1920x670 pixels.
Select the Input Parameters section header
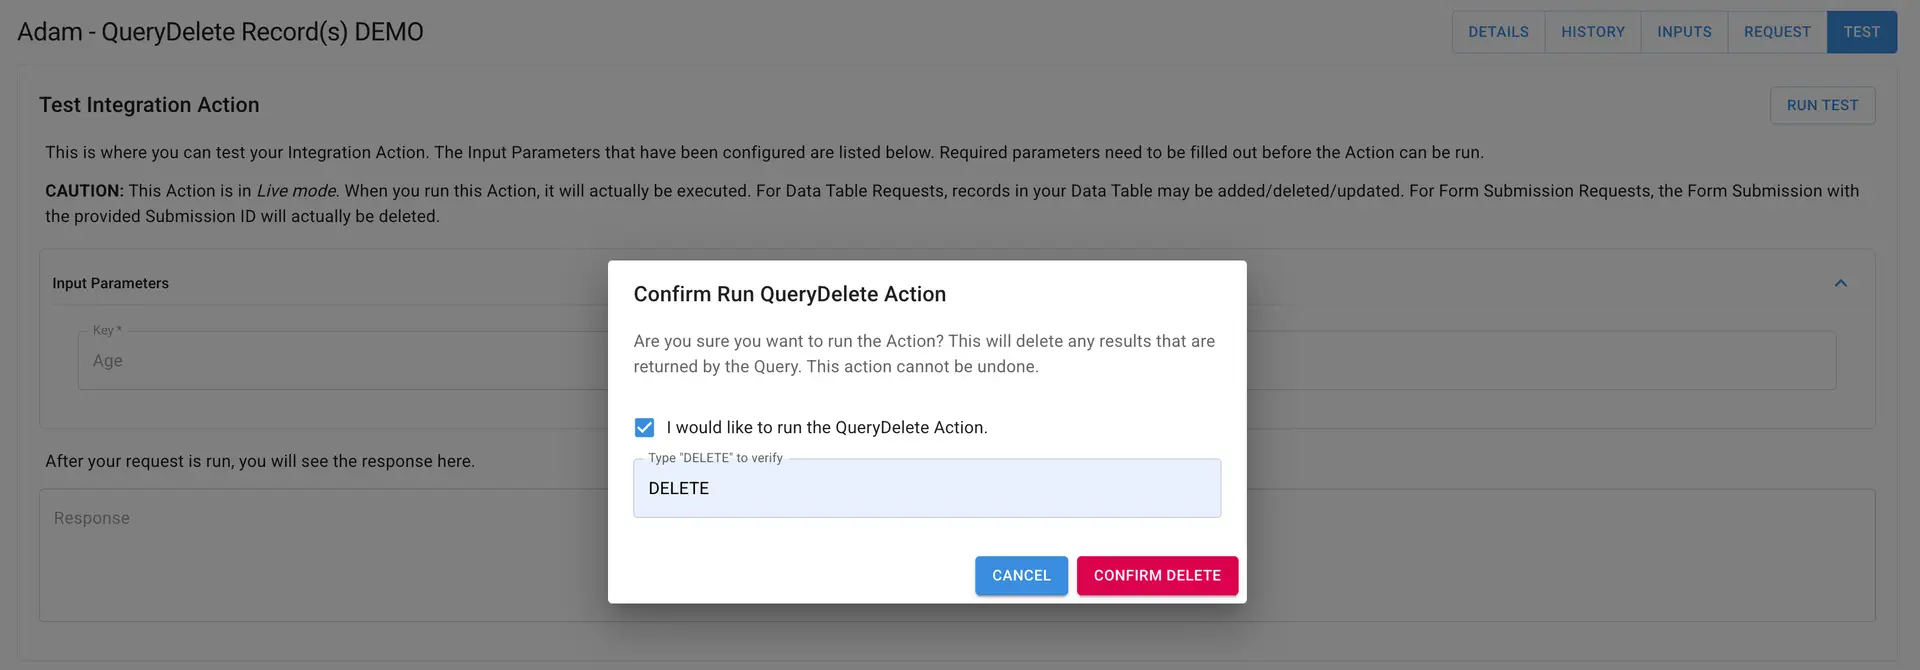(111, 283)
